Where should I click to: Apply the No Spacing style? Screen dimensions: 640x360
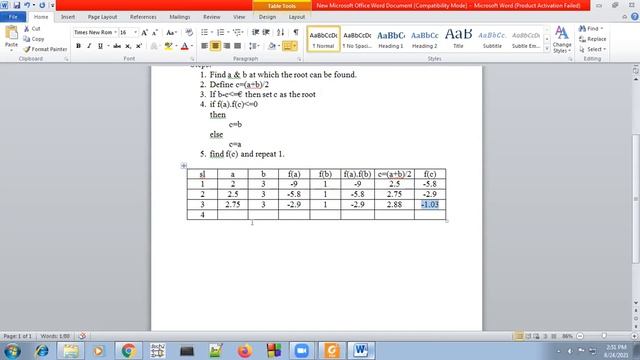point(357,40)
